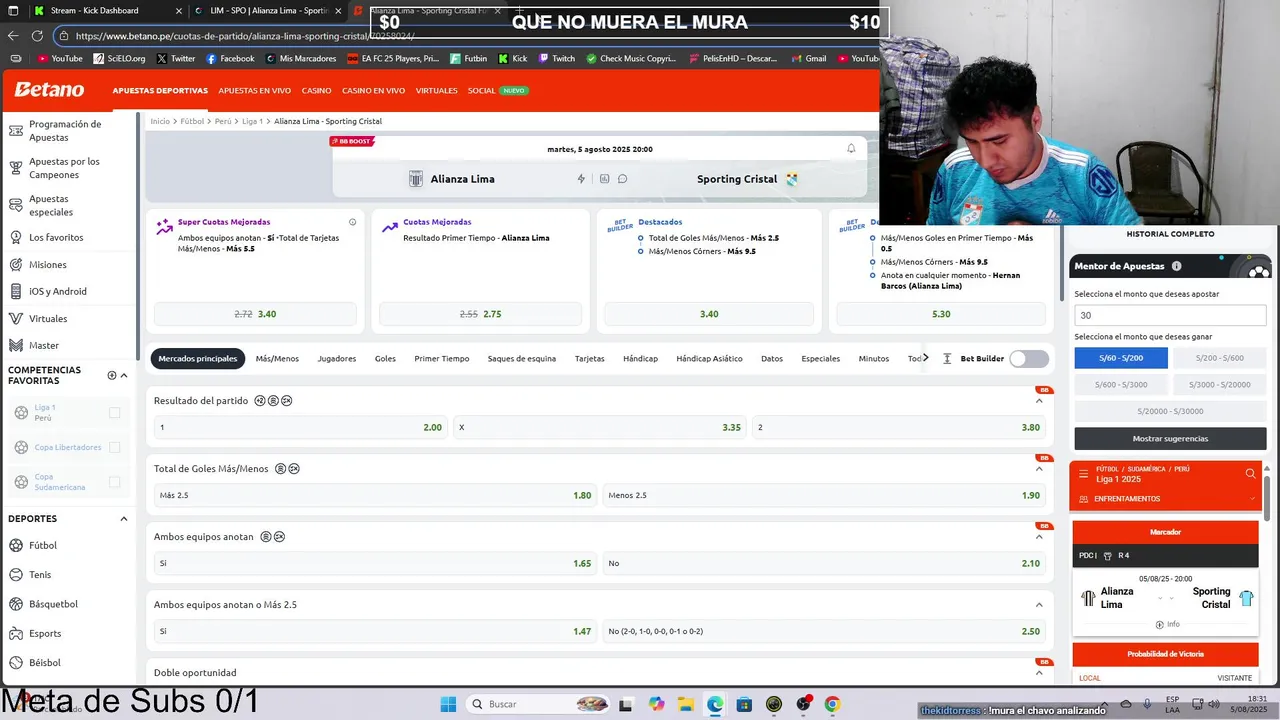
Task: Open the Apuestas en Vivo menu
Action: (254, 90)
